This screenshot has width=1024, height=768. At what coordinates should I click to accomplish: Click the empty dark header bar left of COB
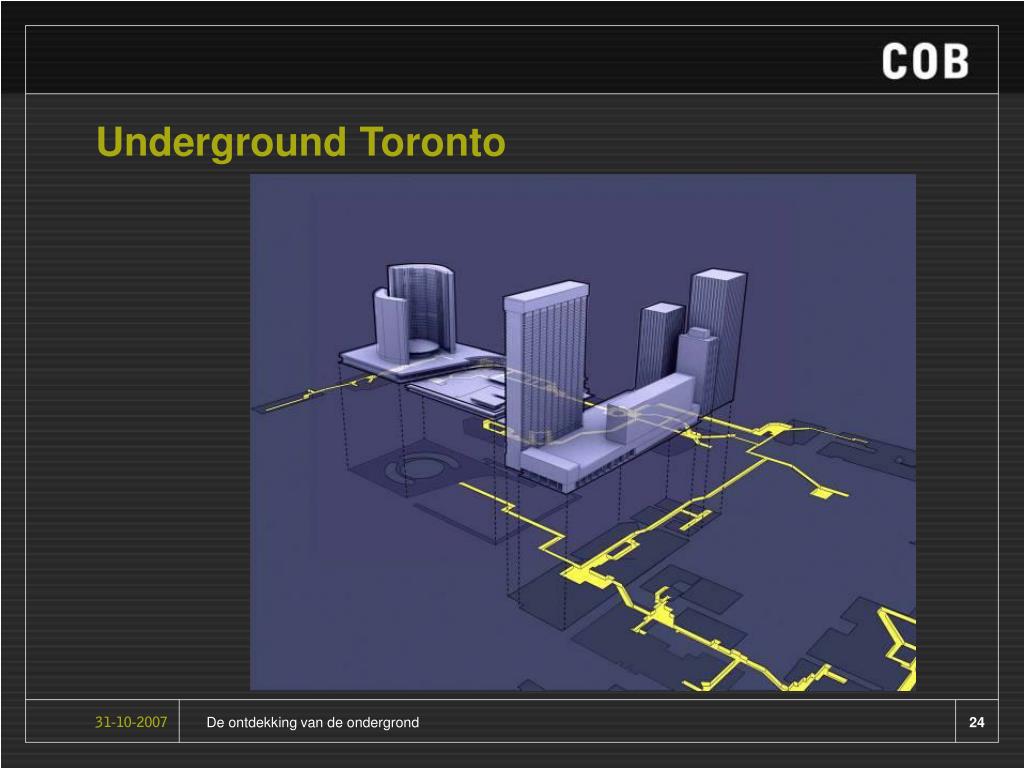[x=450, y=60]
